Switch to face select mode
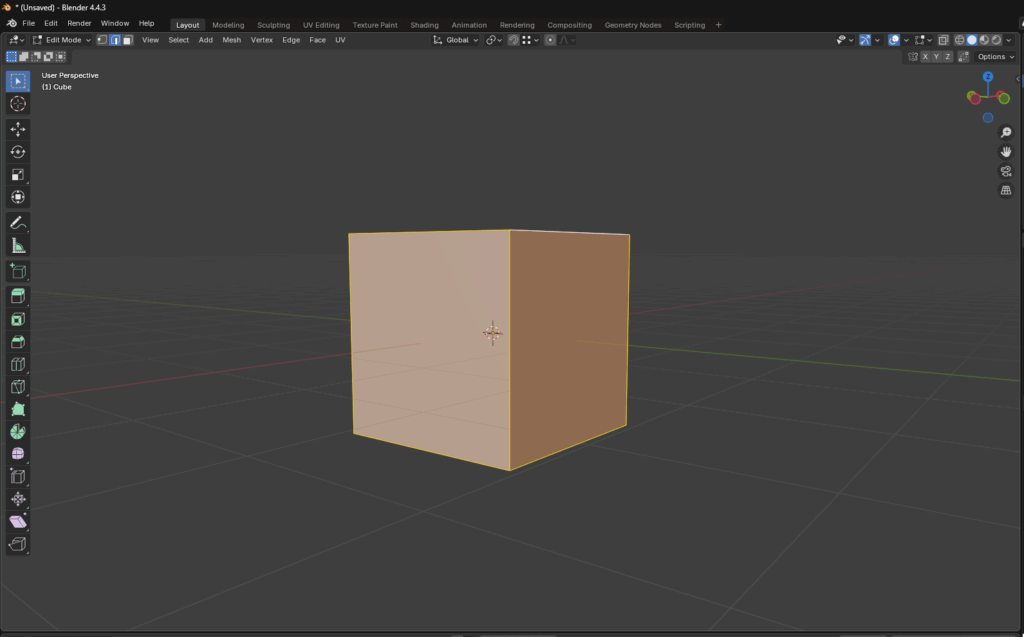 click(x=127, y=40)
